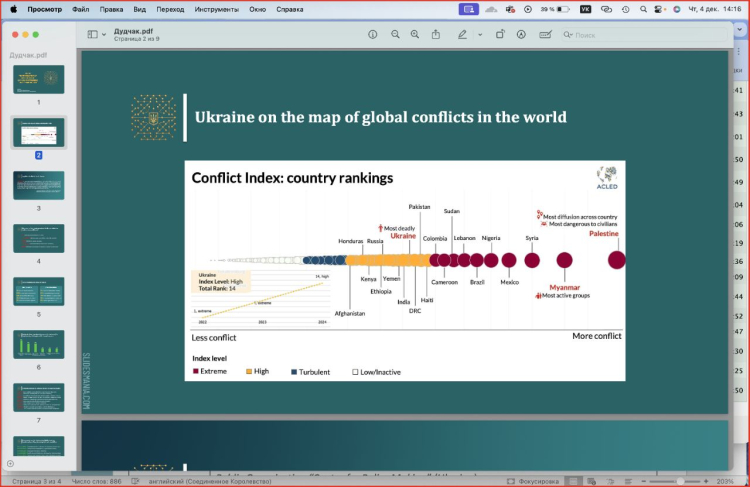Expand the highlight color dropdown arrow
The image size is (750, 487).
pos(479,34)
